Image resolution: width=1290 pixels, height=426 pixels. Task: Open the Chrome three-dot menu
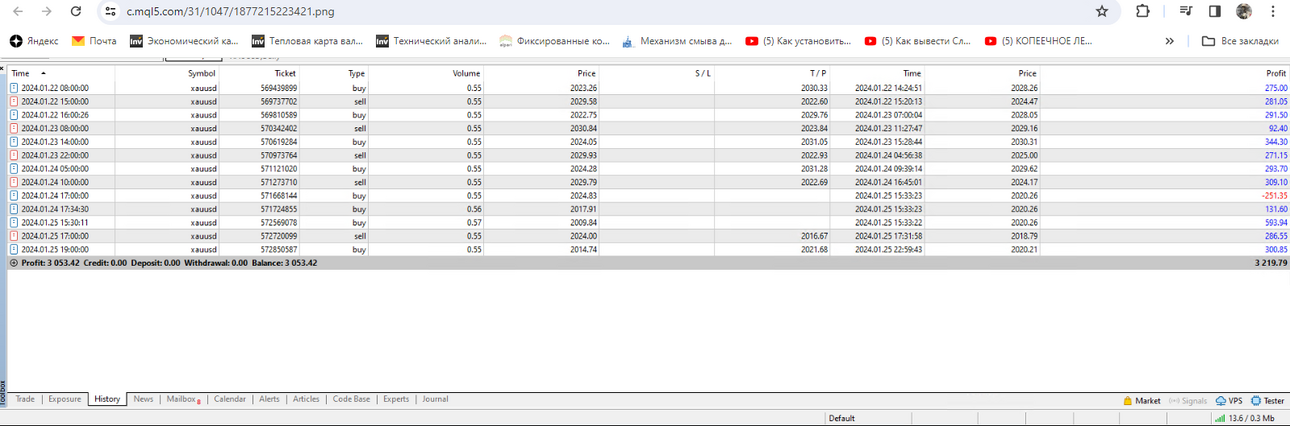click(x=1273, y=11)
